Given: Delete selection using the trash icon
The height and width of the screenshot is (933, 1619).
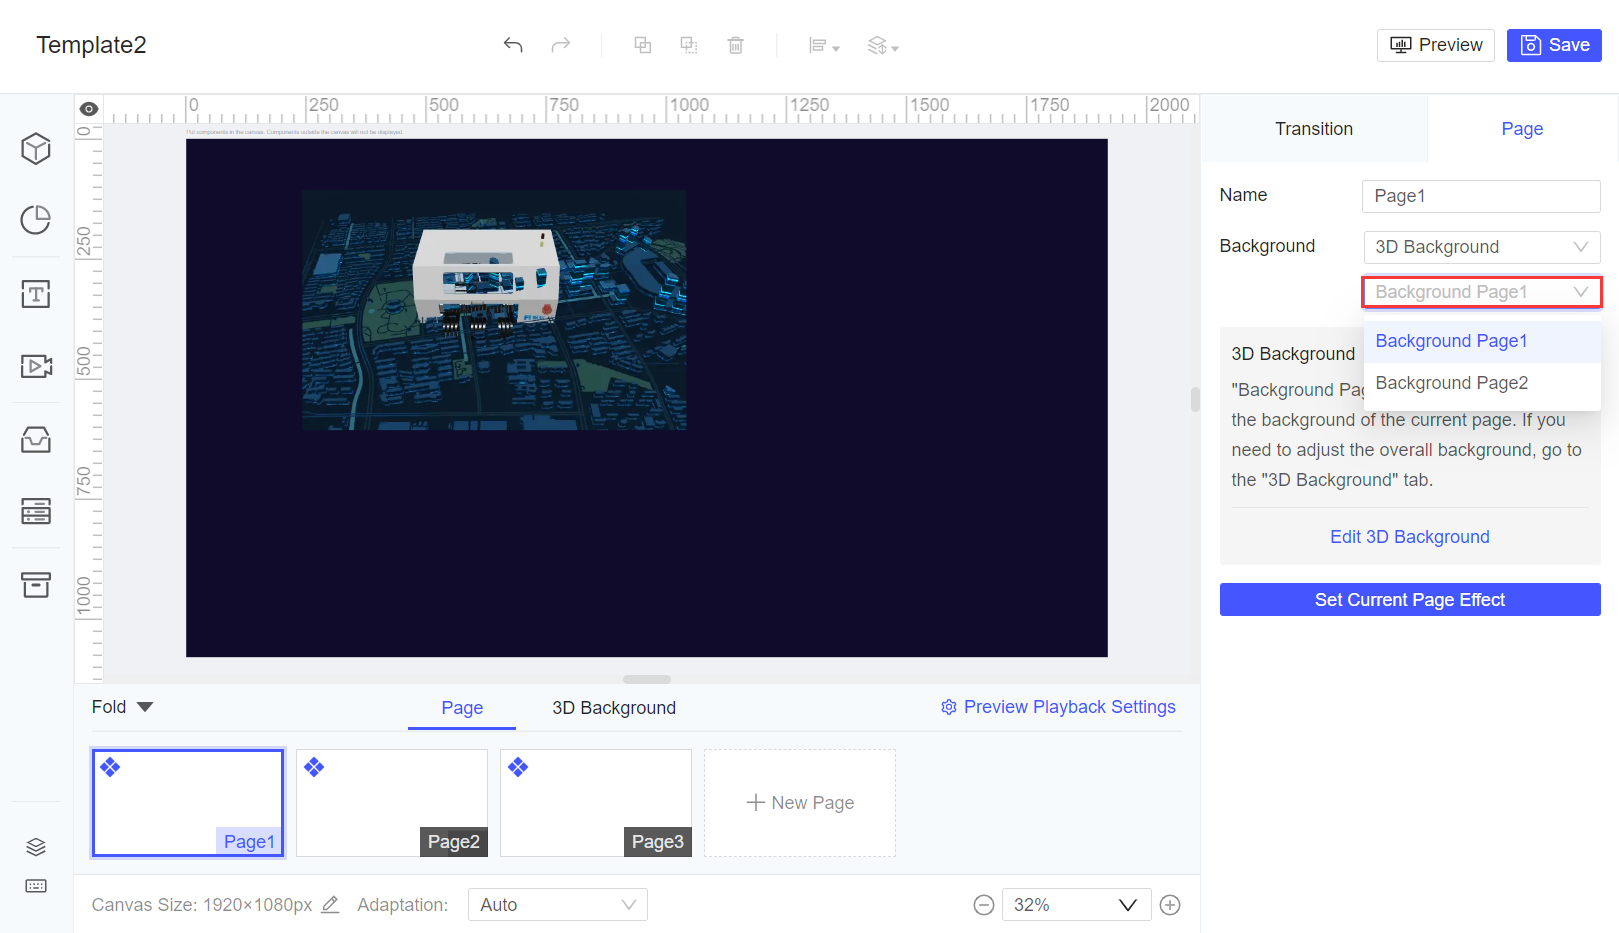Looking at the screenshot, I should coord(736,45).
